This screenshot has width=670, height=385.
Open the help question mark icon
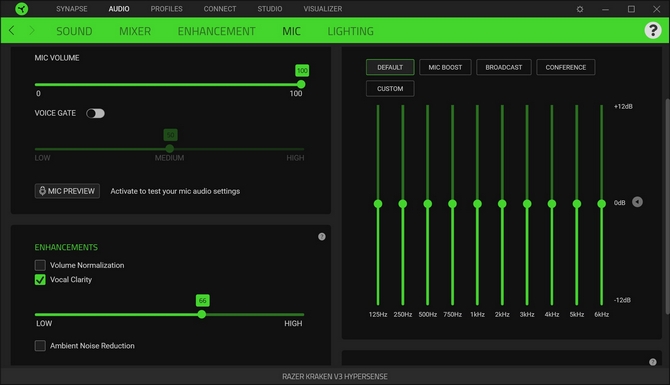point(652,30)
